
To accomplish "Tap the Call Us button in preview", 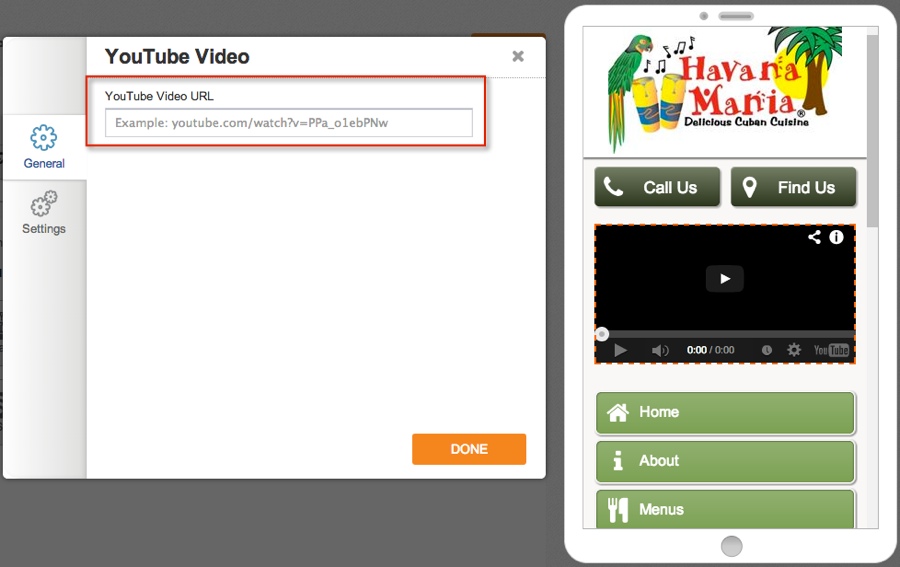I will (x=657, y=187).
